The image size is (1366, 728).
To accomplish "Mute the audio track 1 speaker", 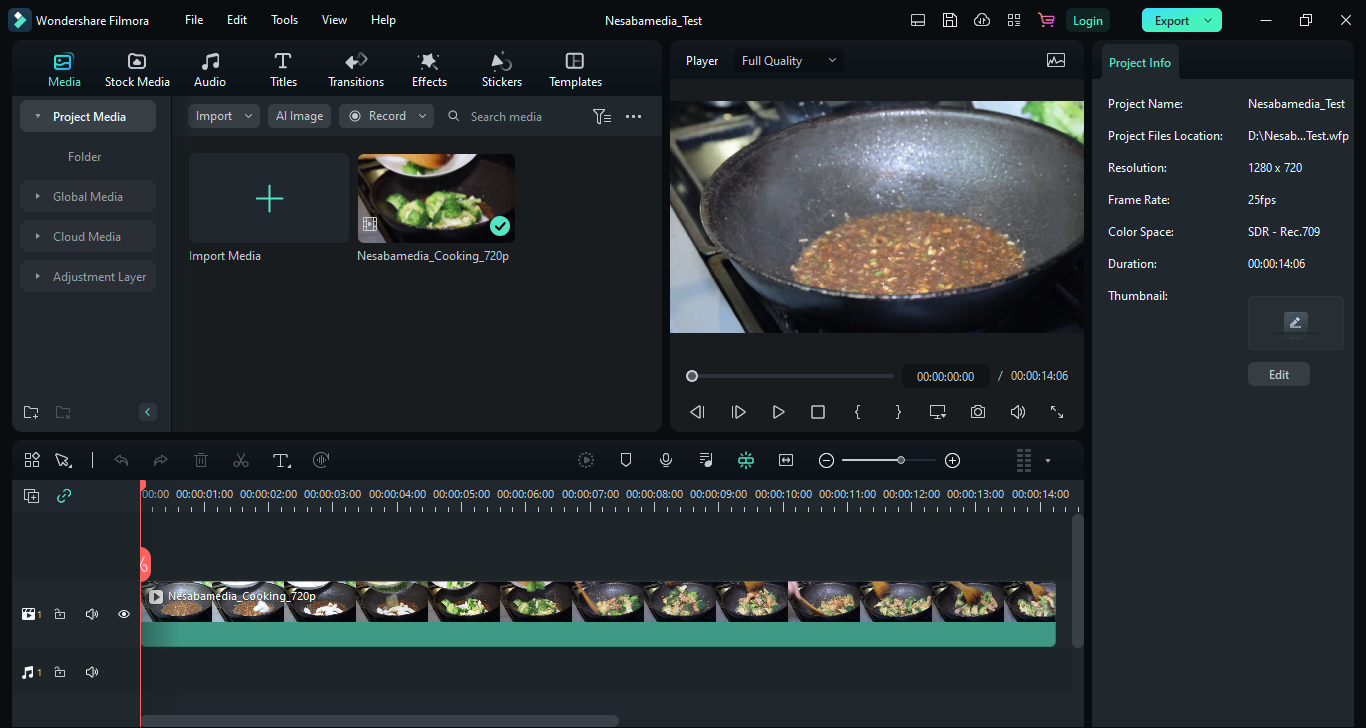I will [92, 673].
